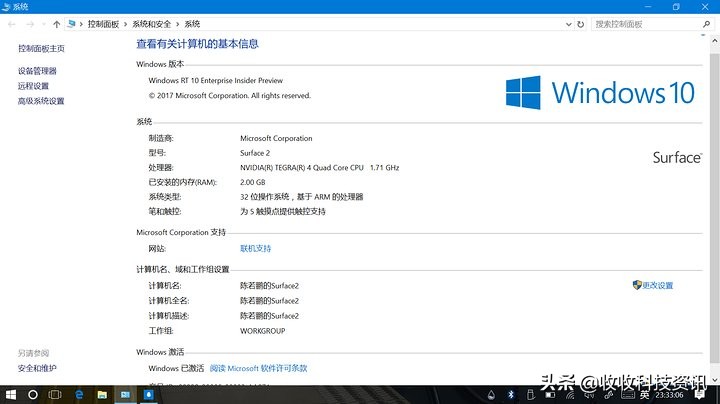Go forward using the forward arrow
The width and height of the screenshot is (720, 404).
point(30,24)
